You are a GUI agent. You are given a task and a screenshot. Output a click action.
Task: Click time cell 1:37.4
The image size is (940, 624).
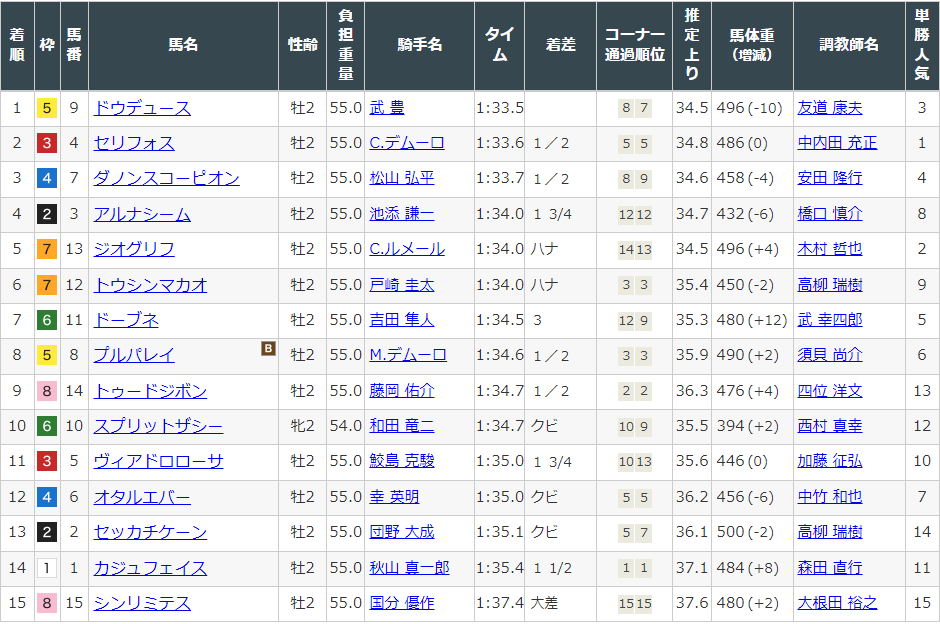tap(500, 603)
